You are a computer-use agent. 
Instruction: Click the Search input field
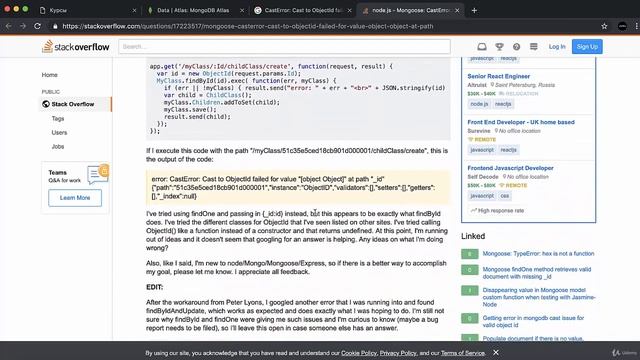[284, 47]
